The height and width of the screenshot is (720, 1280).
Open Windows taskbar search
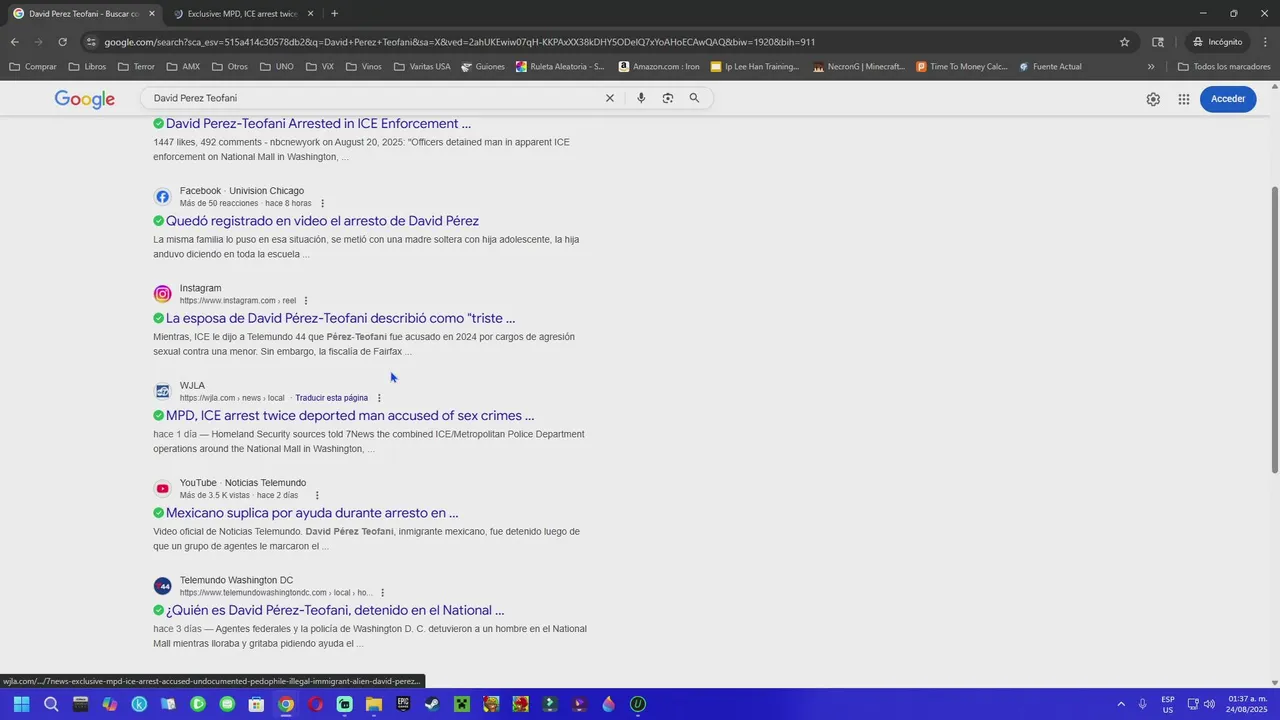coord(51,704)
